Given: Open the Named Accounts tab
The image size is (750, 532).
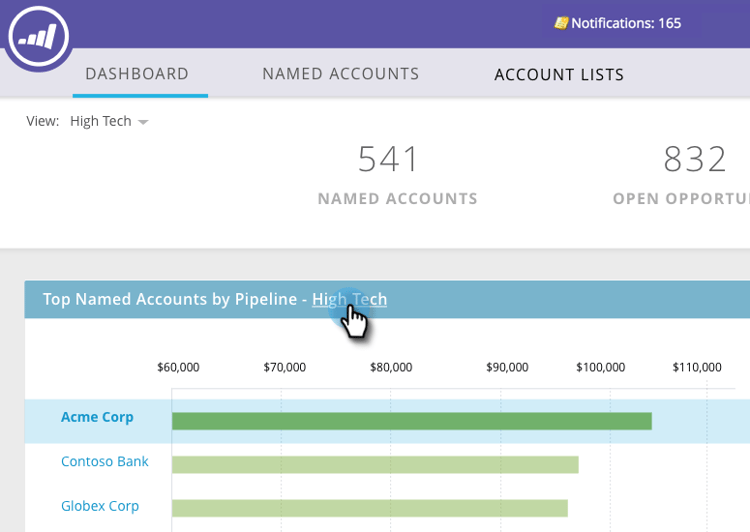Looking at the screenshot, I should [x=341, y=74].
